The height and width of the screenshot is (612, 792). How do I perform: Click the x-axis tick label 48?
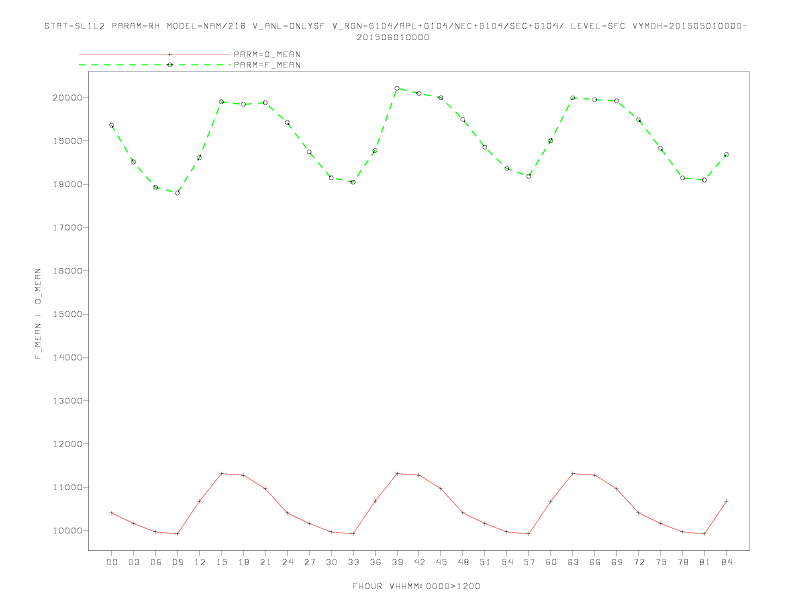pyautogui.click(x=463, y=562)
